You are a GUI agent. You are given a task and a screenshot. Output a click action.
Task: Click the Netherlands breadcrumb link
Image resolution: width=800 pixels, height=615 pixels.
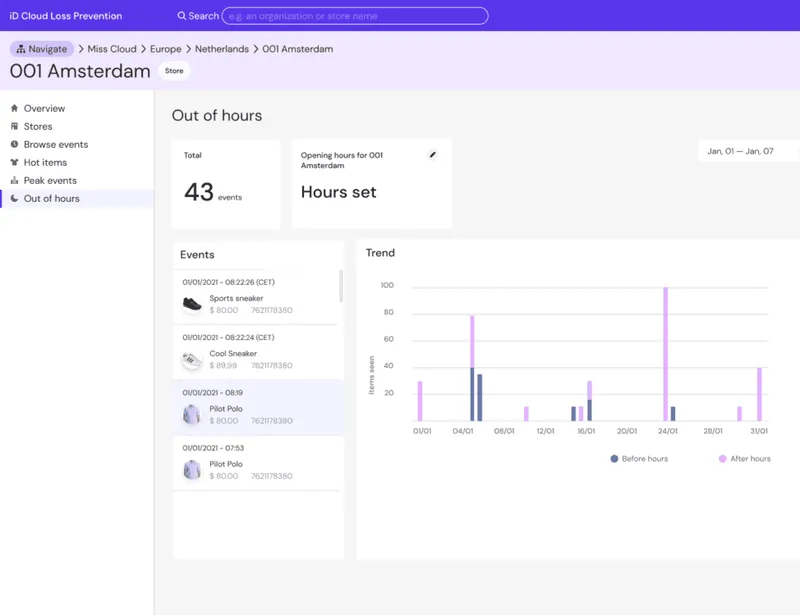[x=221, y=49]
